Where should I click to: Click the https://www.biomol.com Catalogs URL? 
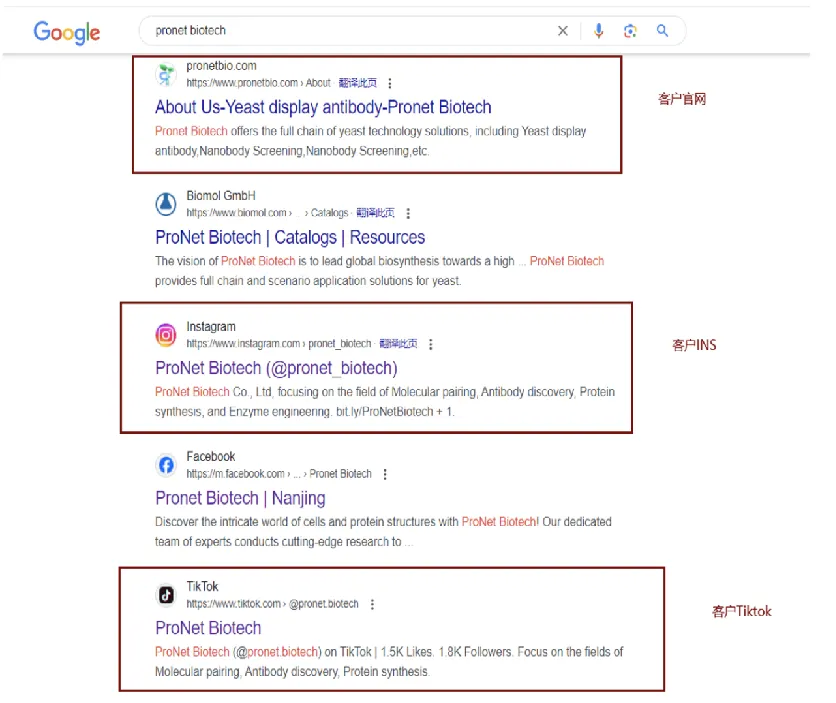coord(267,213)
